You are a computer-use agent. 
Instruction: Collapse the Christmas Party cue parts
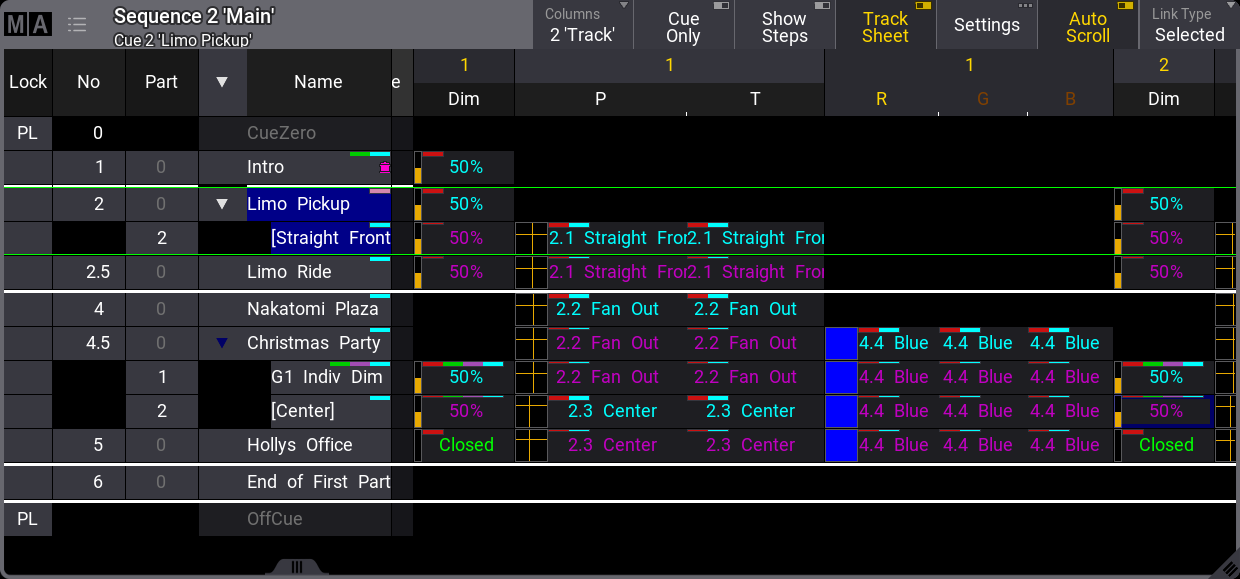point(222,342)
